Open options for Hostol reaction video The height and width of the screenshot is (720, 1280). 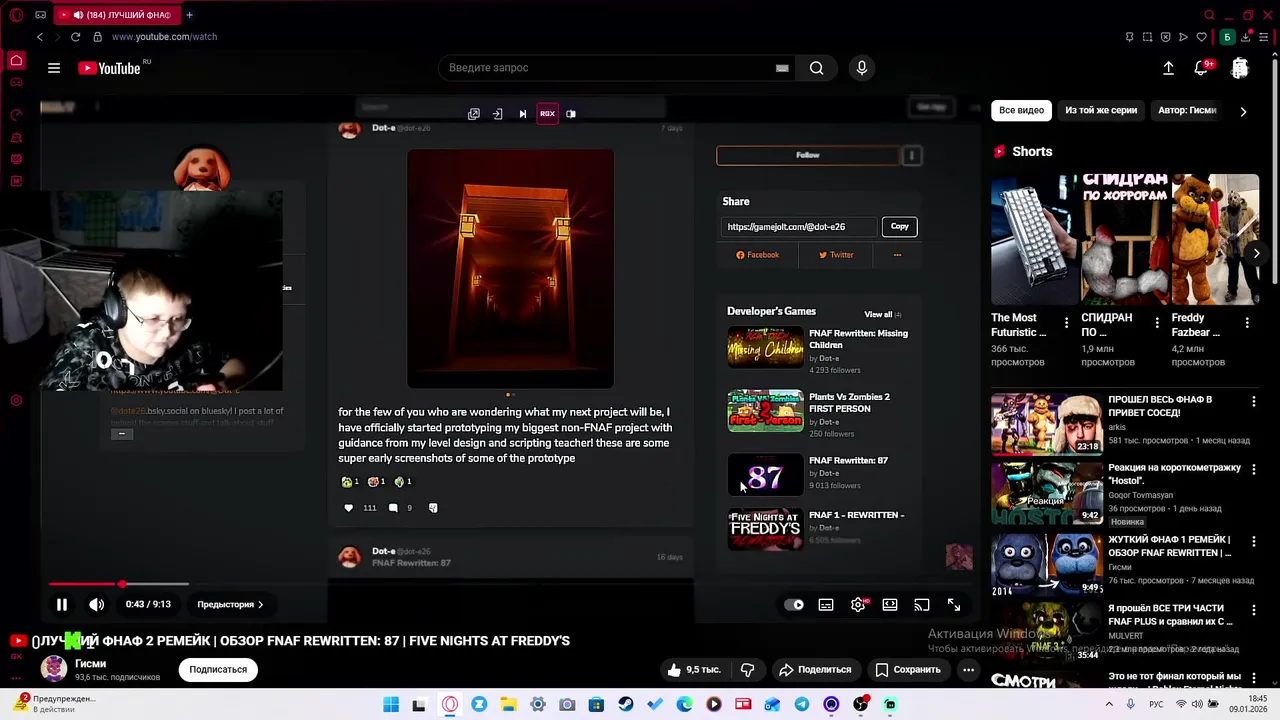(x=1254, y=469)
